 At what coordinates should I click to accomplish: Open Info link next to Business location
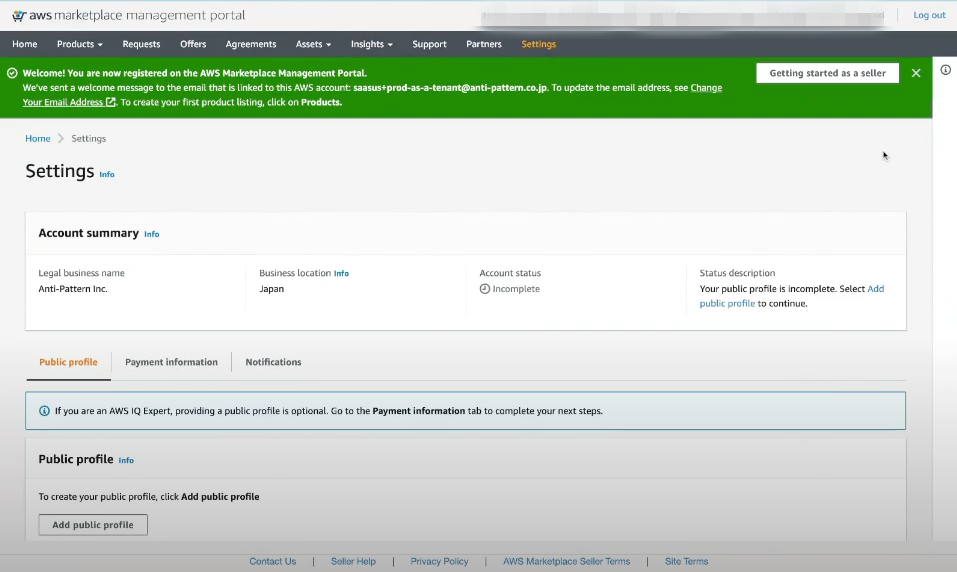pos(341,273)
